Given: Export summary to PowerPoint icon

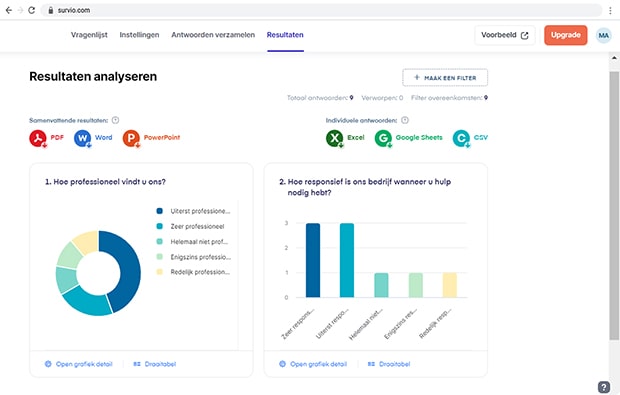Looking at the screenshot, I should pyautogui.click(x=131, y=138).
